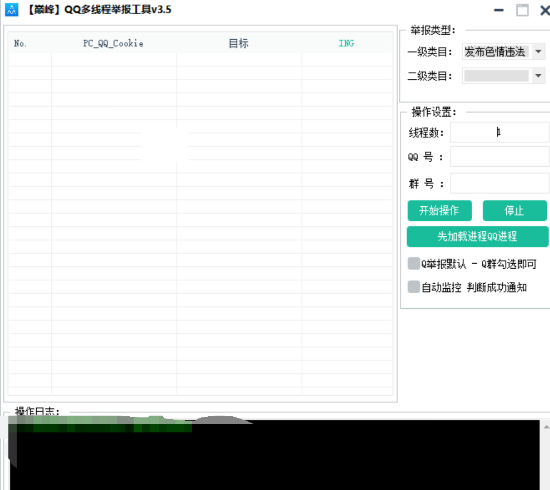Image resolution: width=550 pixels, height=490 pixels.
Task: Click the ING column header
Action: point(347,43)
